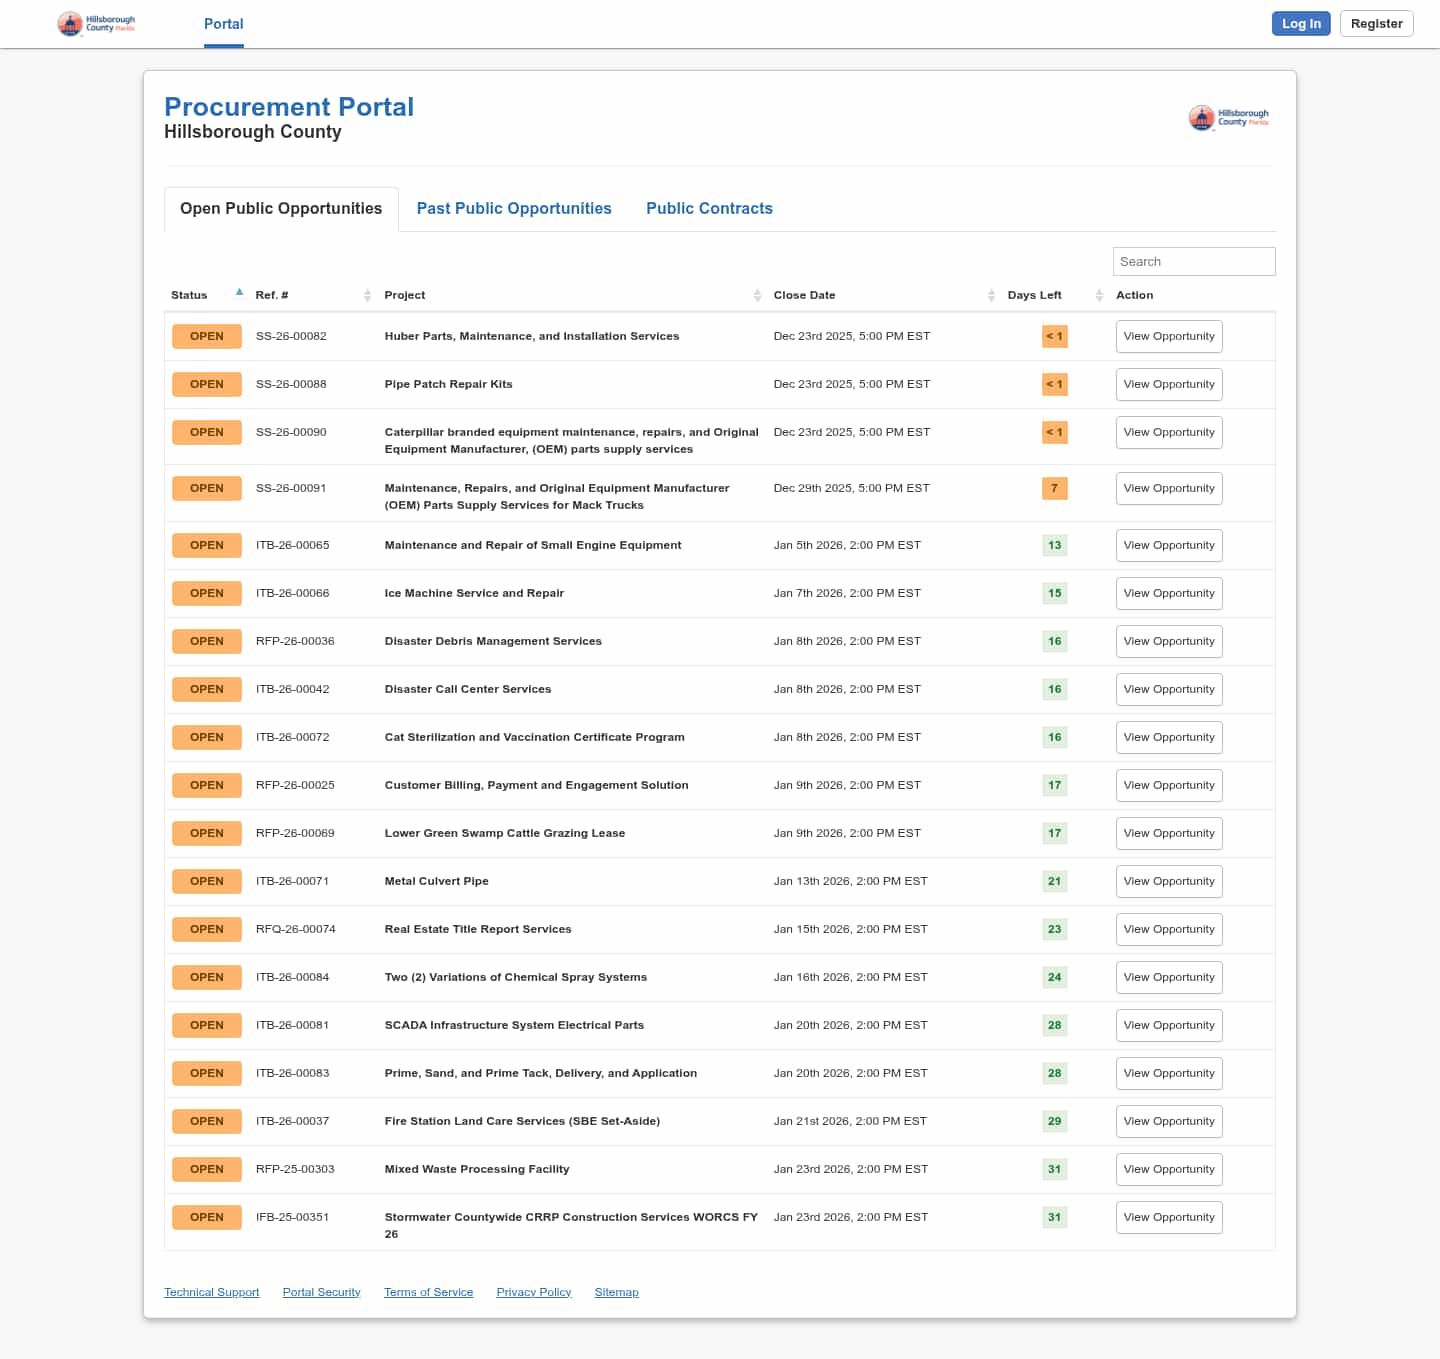Image resolution: width=1440 pixels, height=1359 pixels.
Task: Click the OPEN badge for Pipe Patch Repair Kits
Action: coord(207,385)
